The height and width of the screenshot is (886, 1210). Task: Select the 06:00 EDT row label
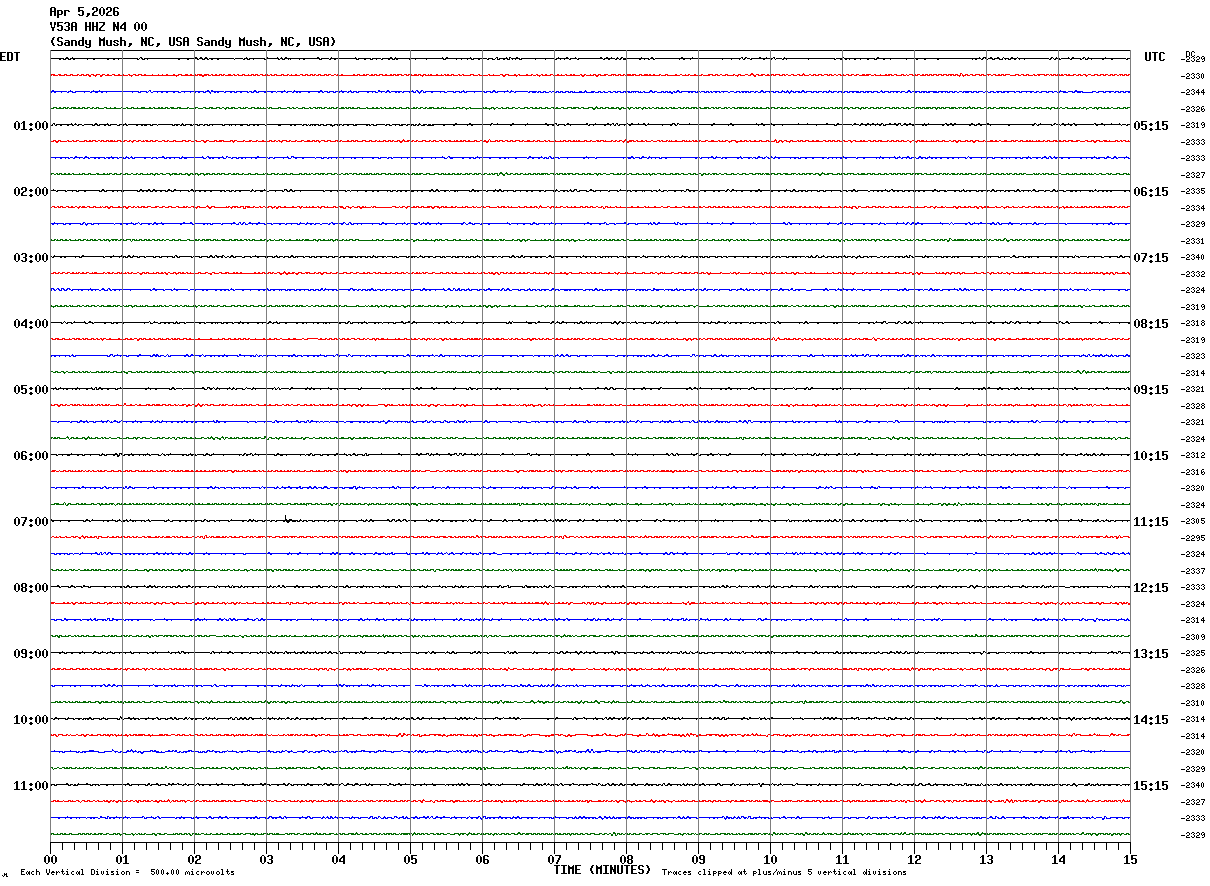(31, 456)
